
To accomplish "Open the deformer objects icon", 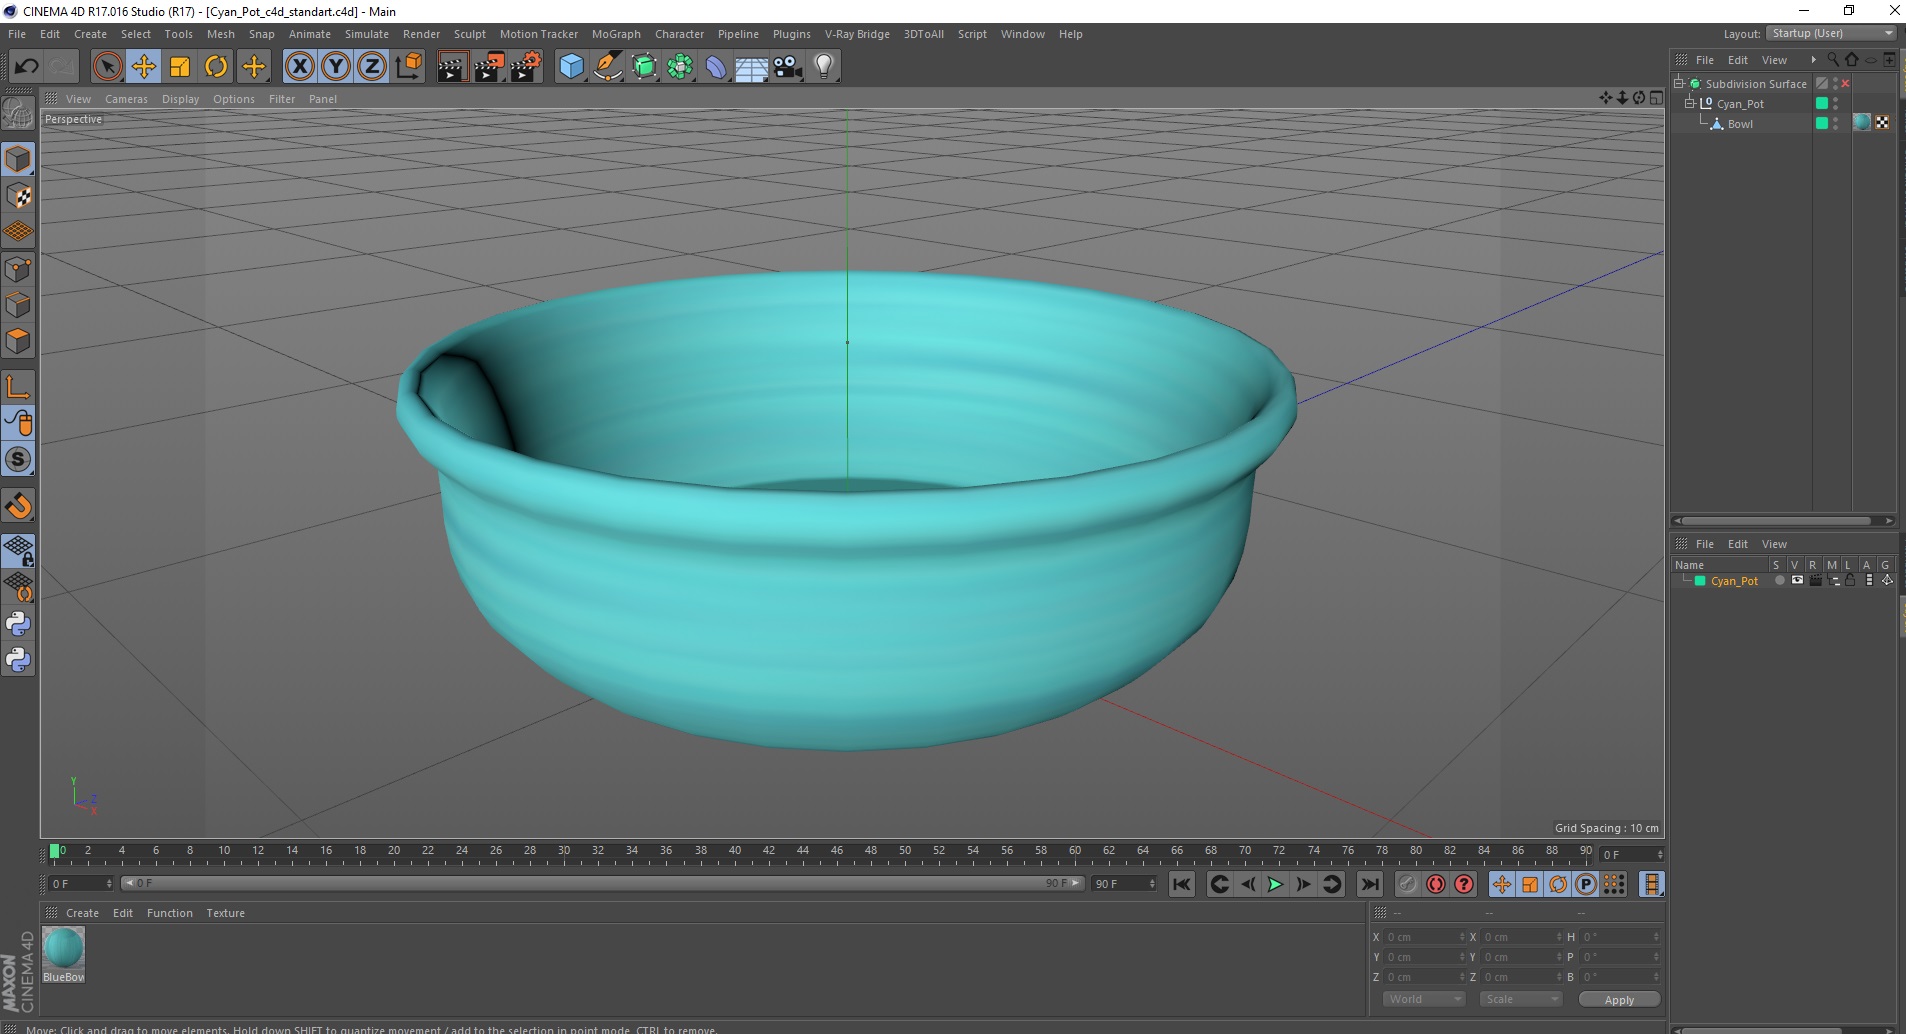I will pos(717,67).
